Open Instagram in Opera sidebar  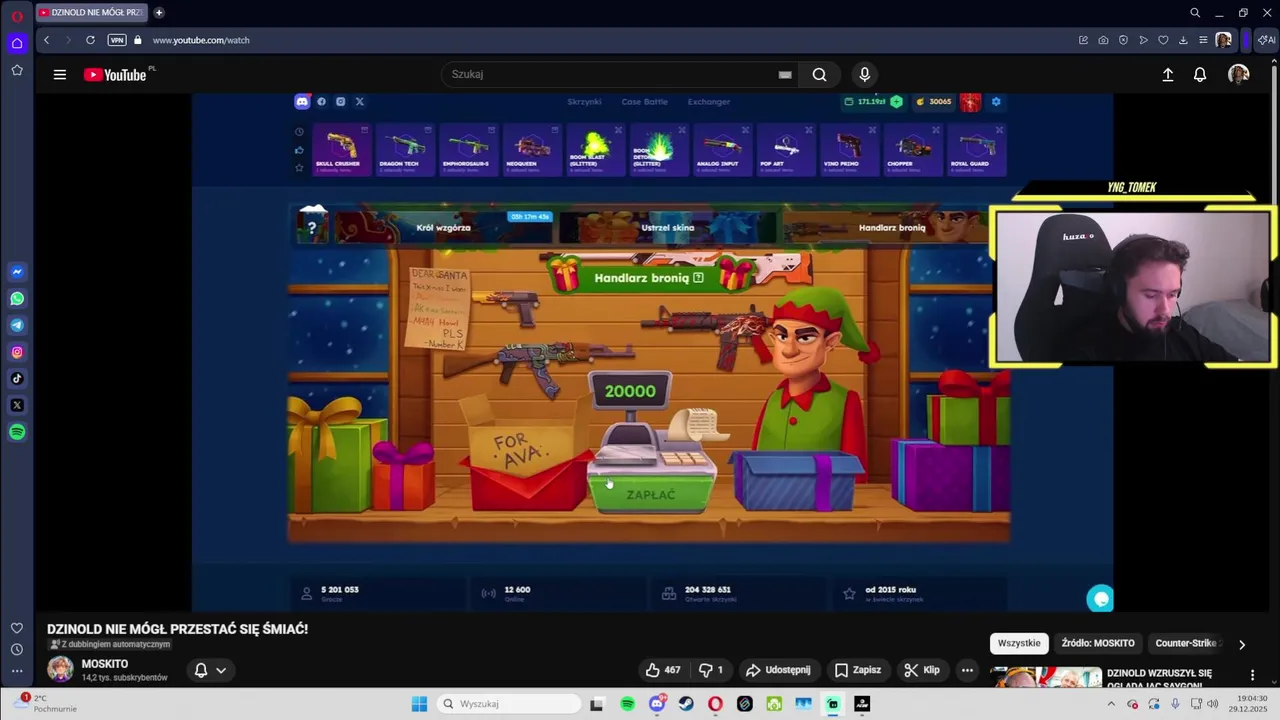click(17, 352)
